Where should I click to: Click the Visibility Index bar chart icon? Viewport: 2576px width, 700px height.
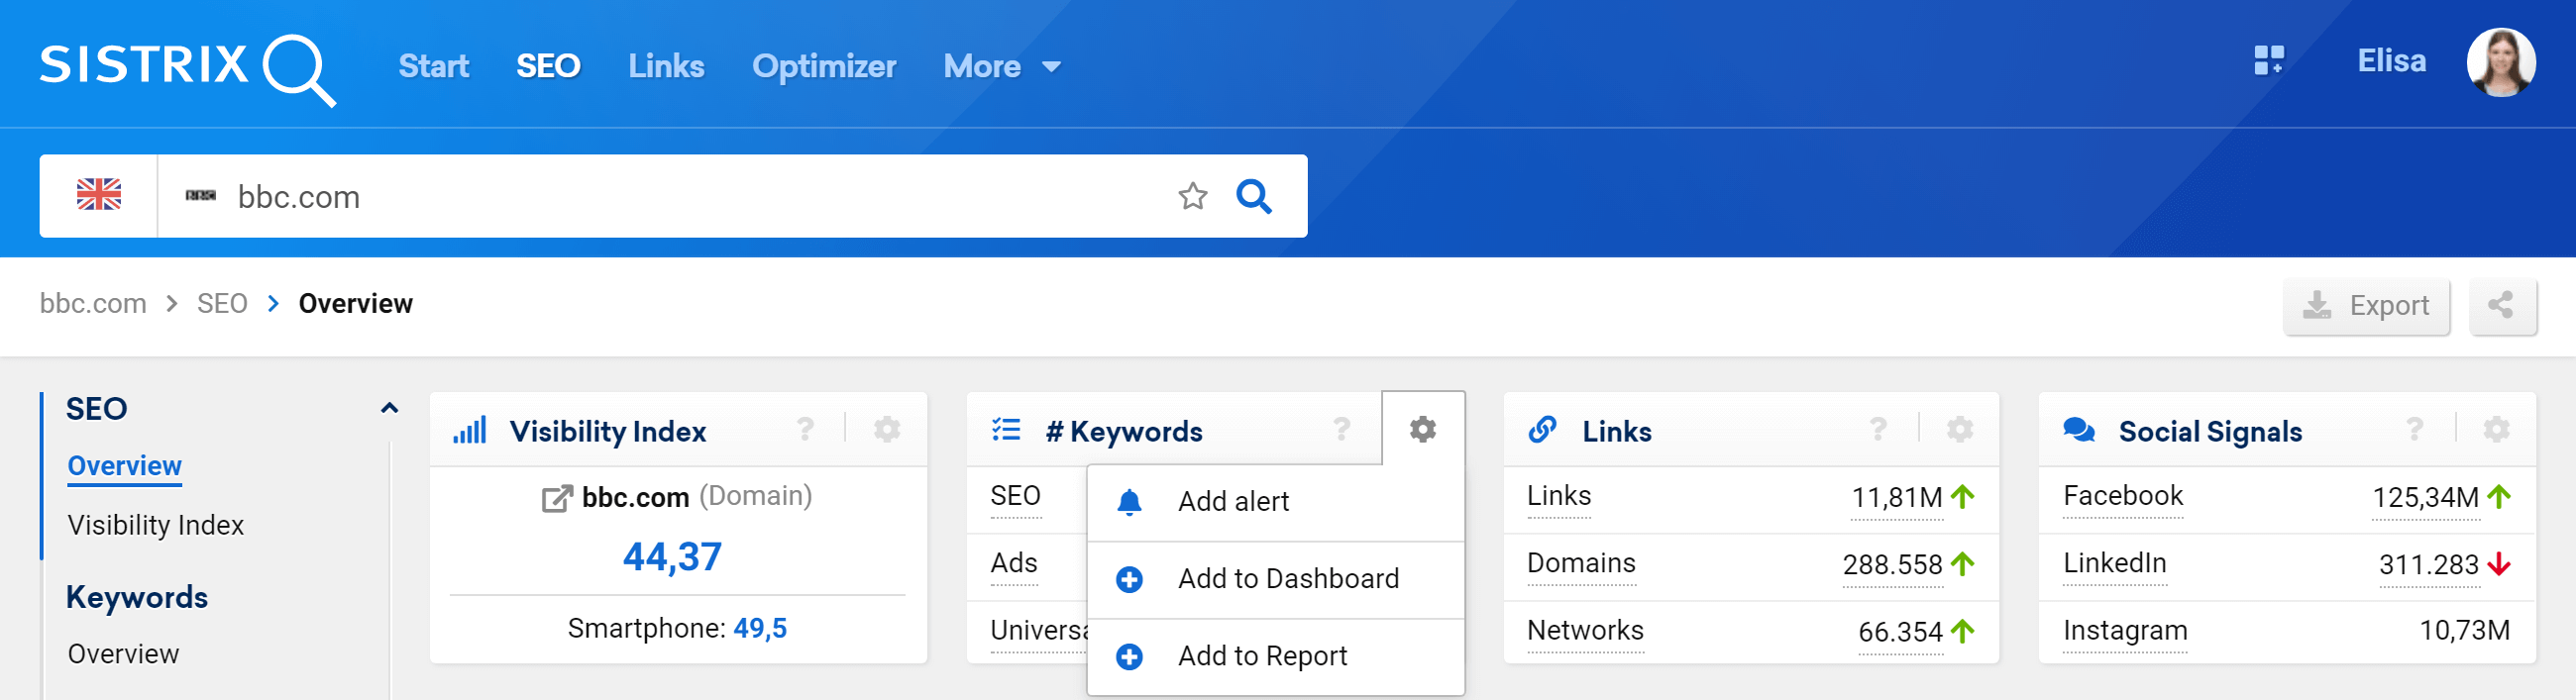(x=469, y=431)
